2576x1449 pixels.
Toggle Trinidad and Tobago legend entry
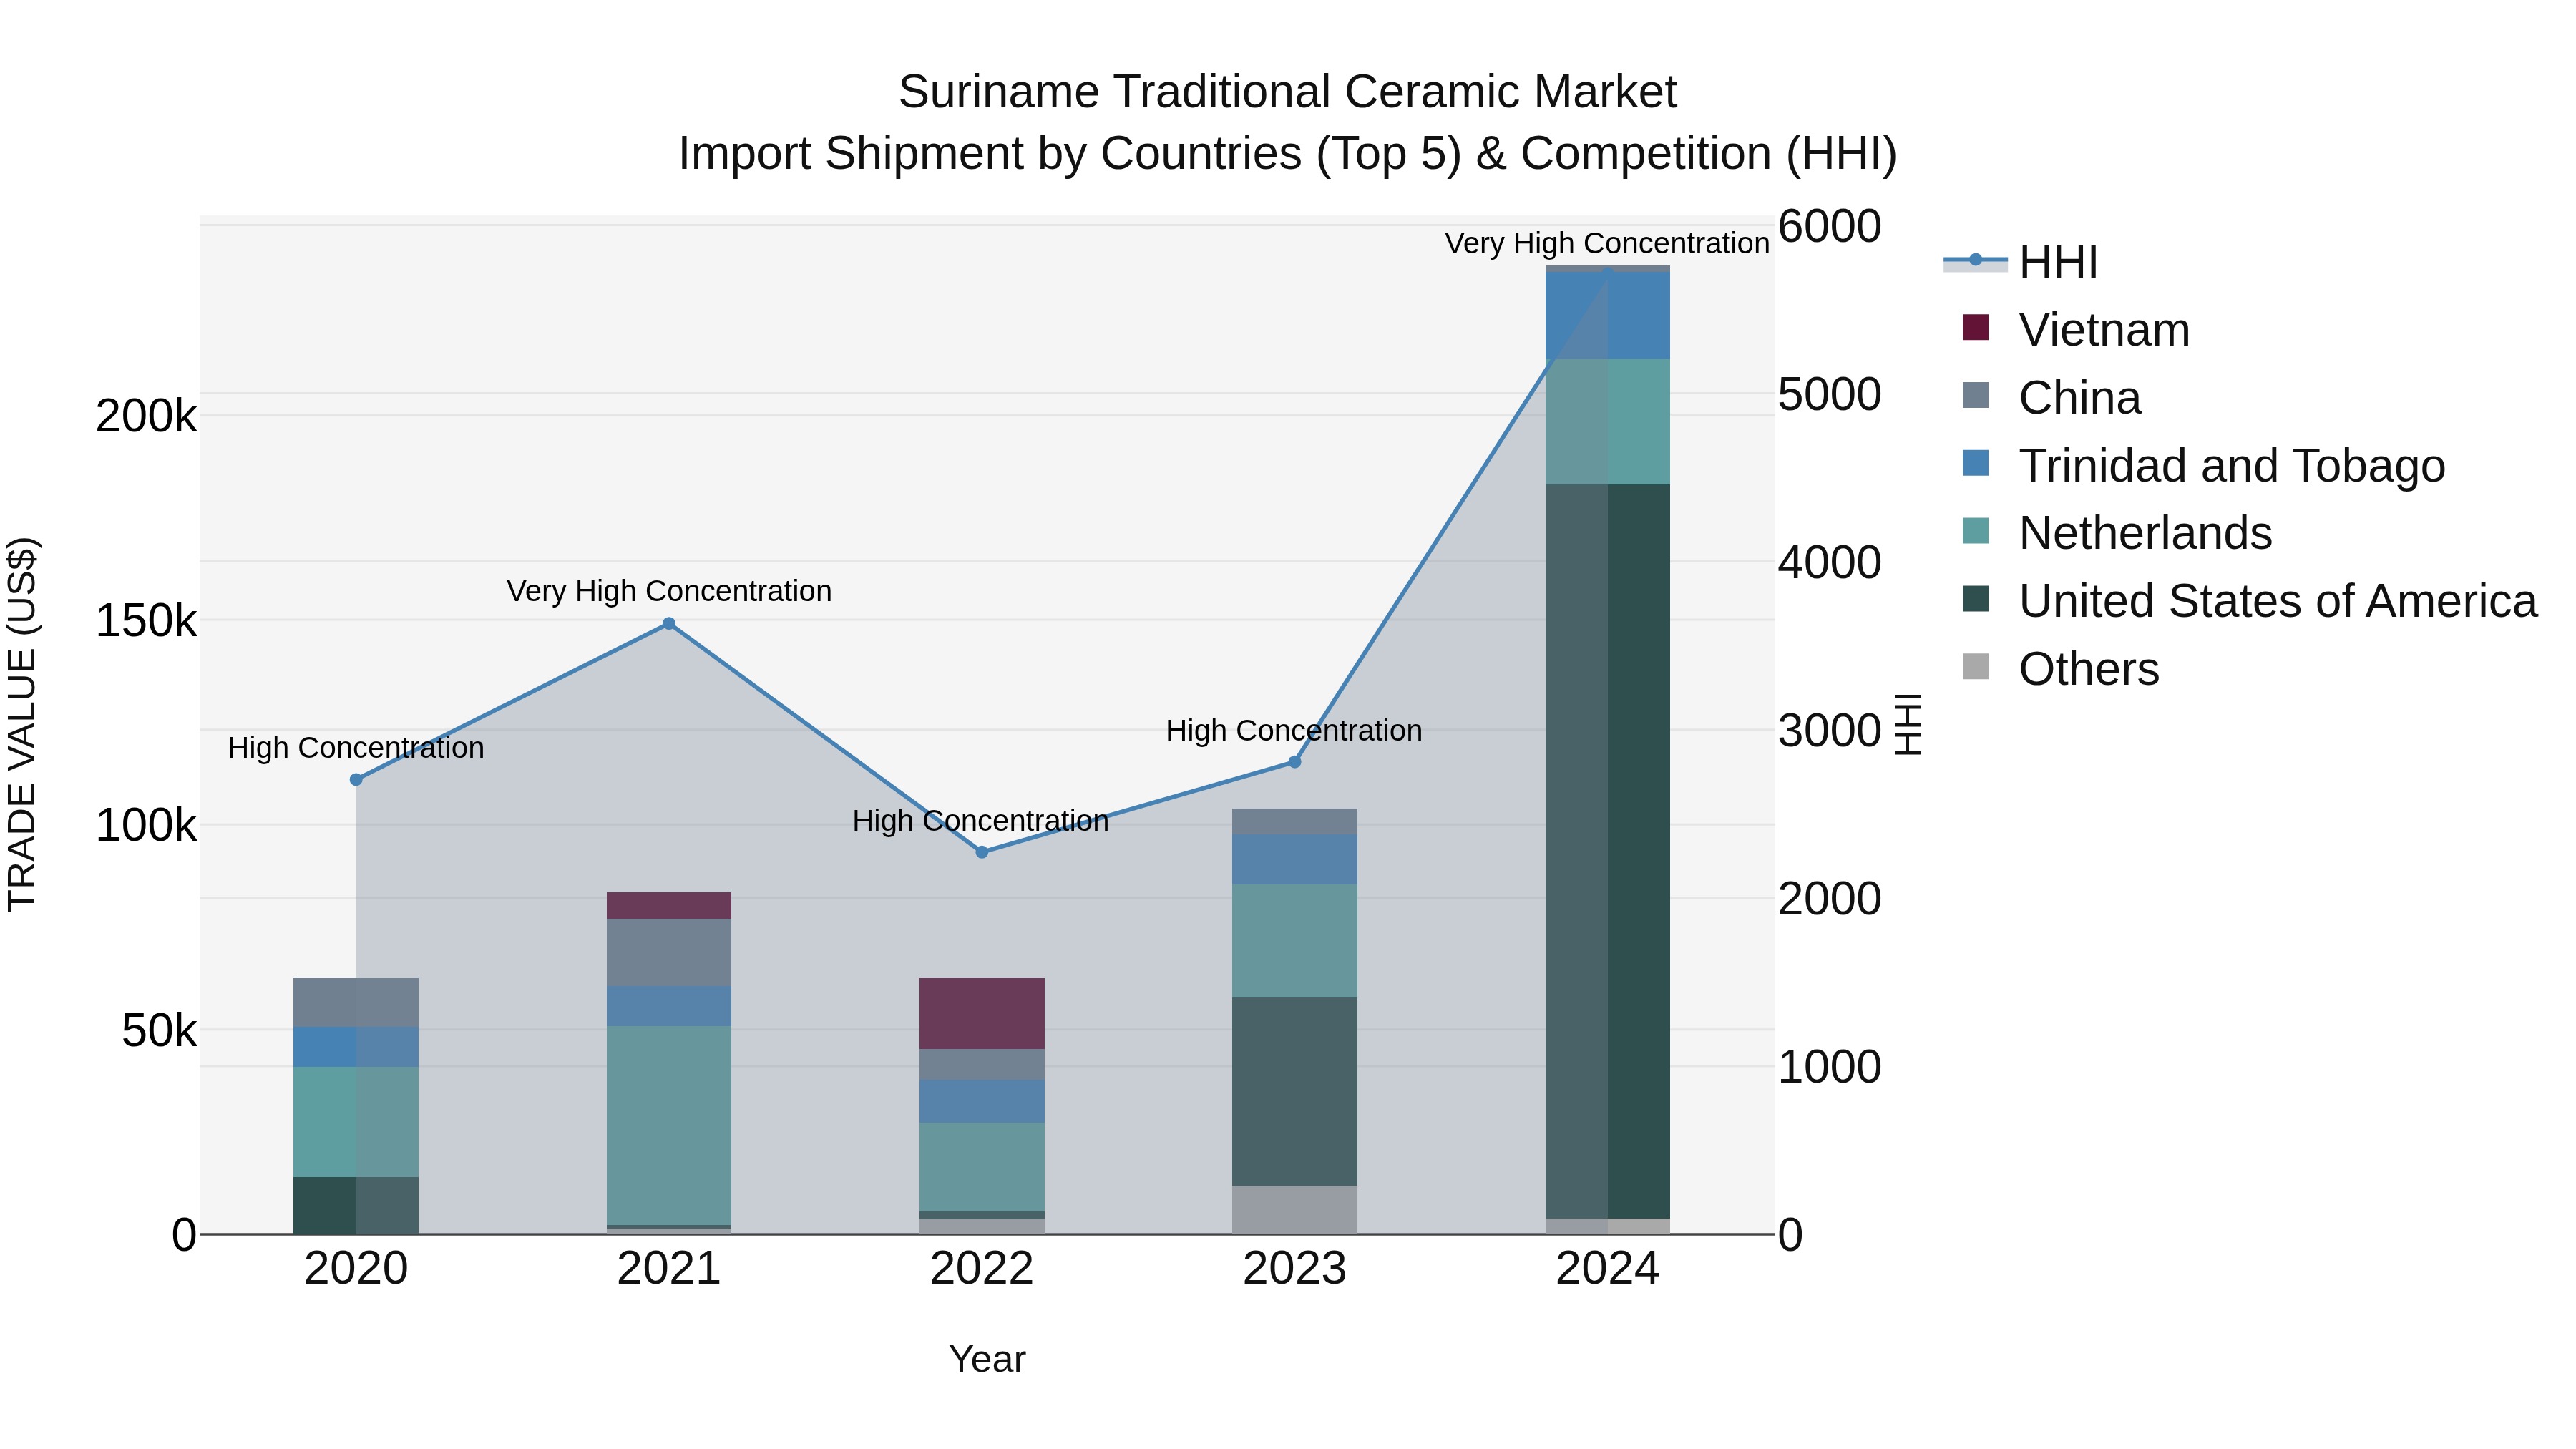pyautogui.click(x=2204, y=466)
